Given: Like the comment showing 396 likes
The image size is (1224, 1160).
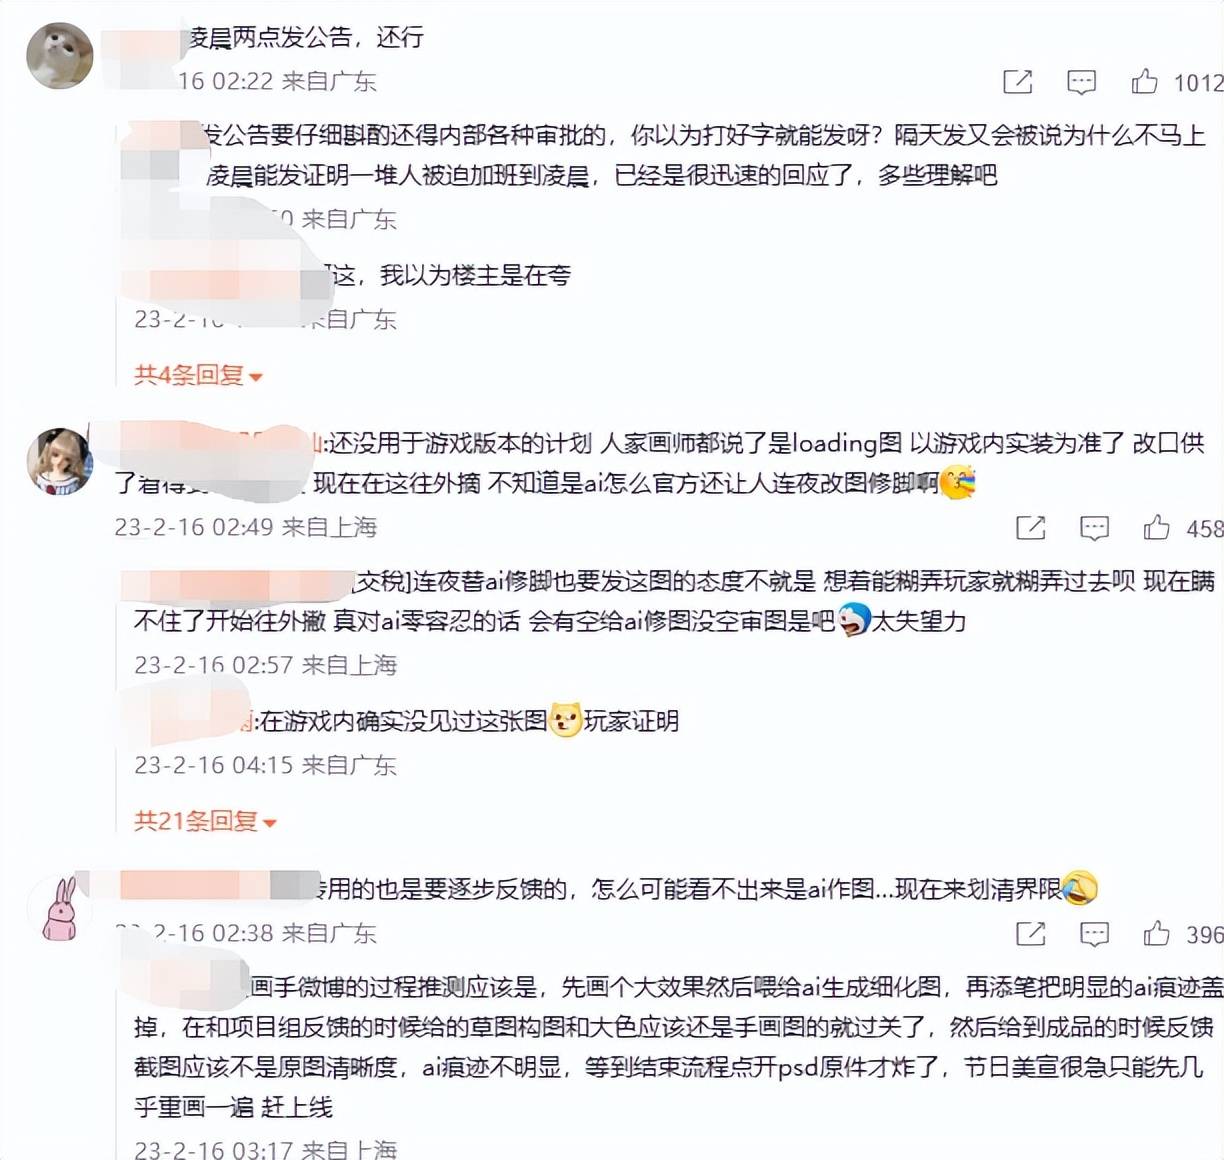Looking at the screenshot, I should point(1157,933).
